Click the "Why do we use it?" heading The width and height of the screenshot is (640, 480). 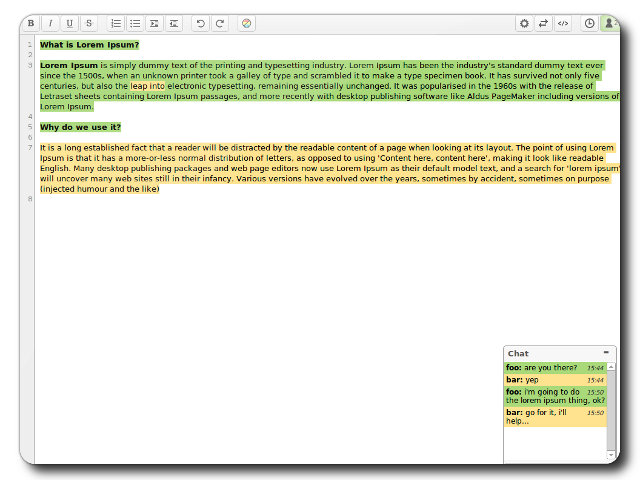pos(80,127)
